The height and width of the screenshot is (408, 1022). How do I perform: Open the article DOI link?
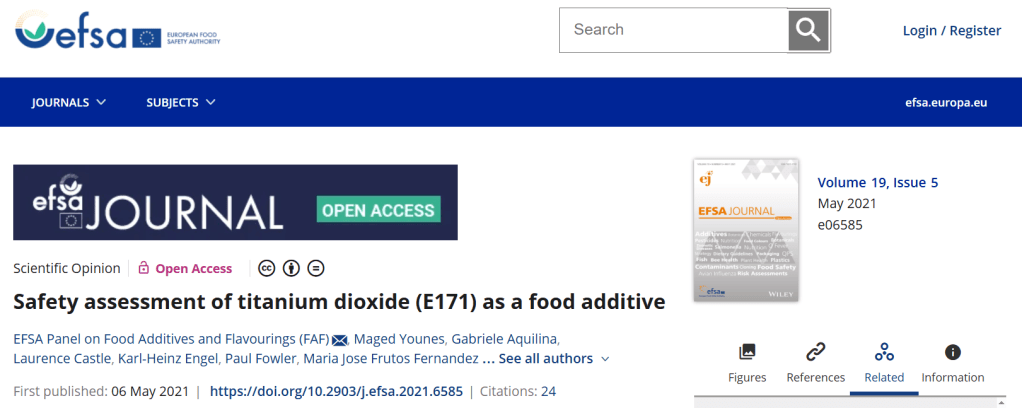point(338,391)
